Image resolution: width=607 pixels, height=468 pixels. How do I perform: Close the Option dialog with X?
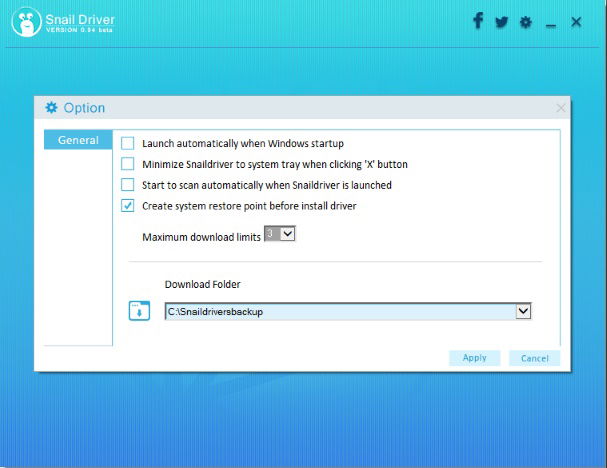[x=561, y=108]
